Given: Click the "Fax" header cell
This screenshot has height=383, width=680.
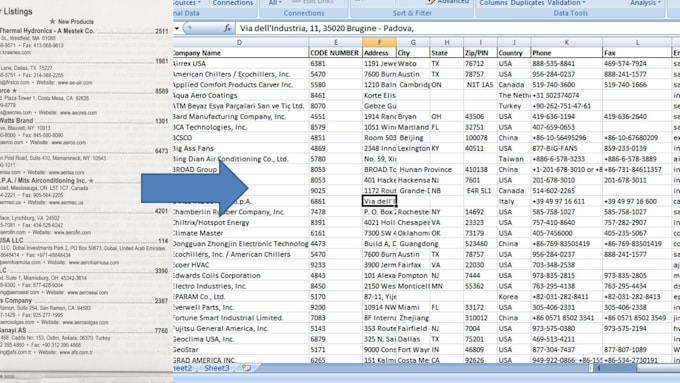Looking at the screenshot, I should (x=637, y=53).
